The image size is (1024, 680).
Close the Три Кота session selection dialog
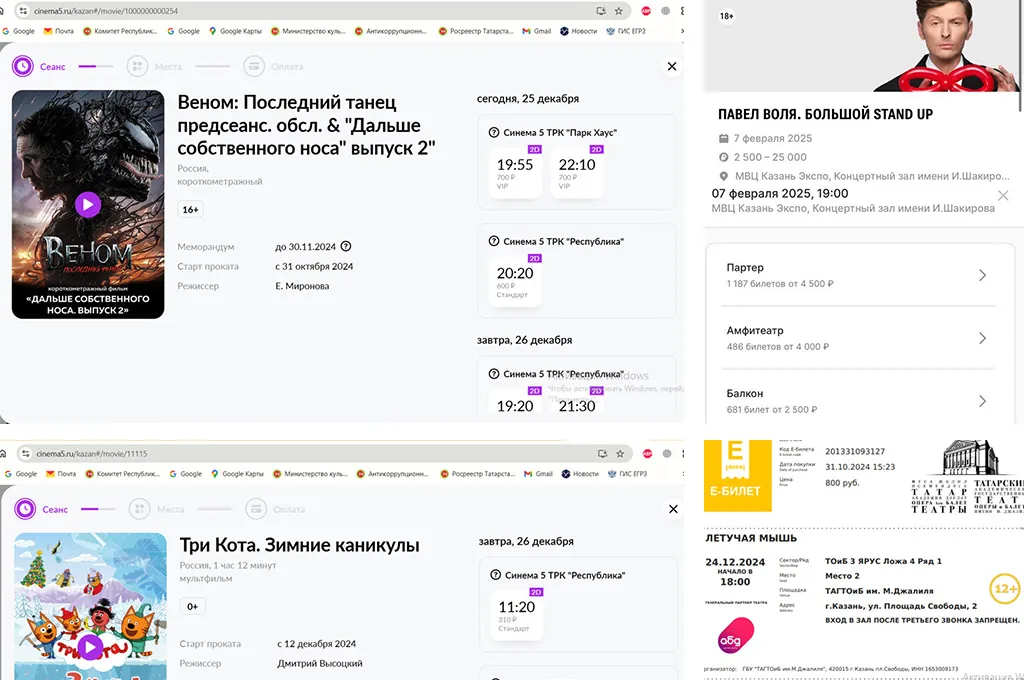click(673, 509)
